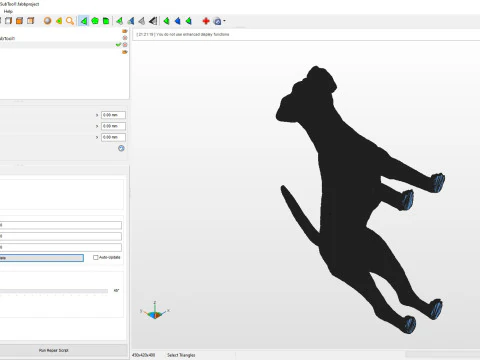Screen dimensions: 480x360
Task: Select the cube view with orange side
Action: coord(30,21)
